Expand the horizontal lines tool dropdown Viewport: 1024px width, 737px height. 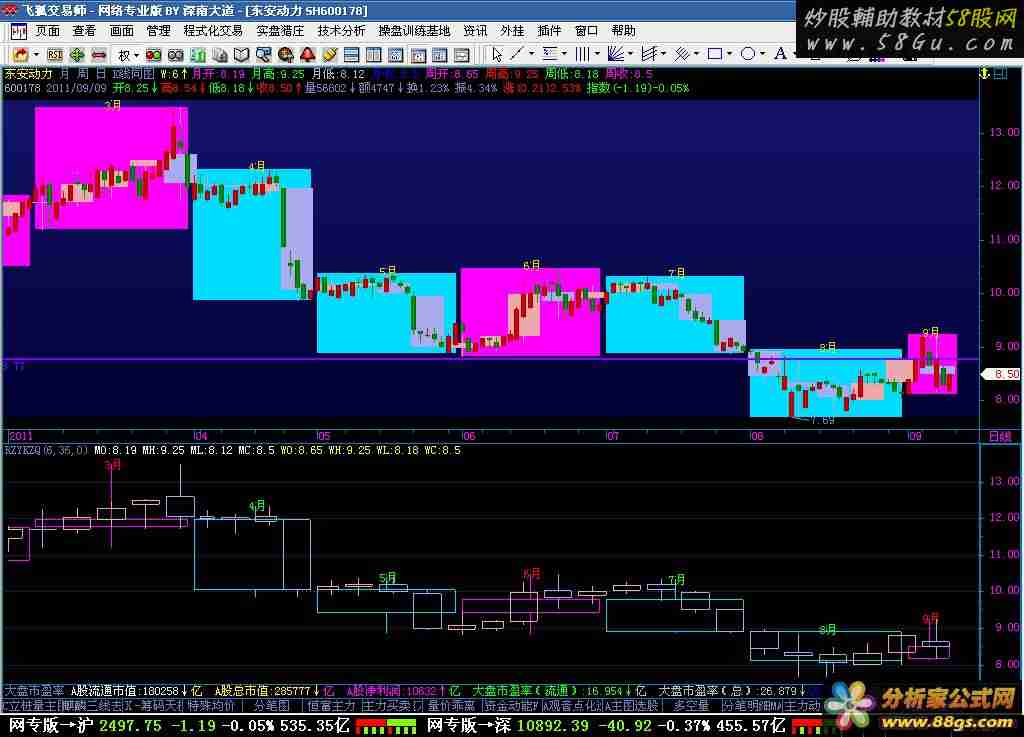click(x=564, y=54)
